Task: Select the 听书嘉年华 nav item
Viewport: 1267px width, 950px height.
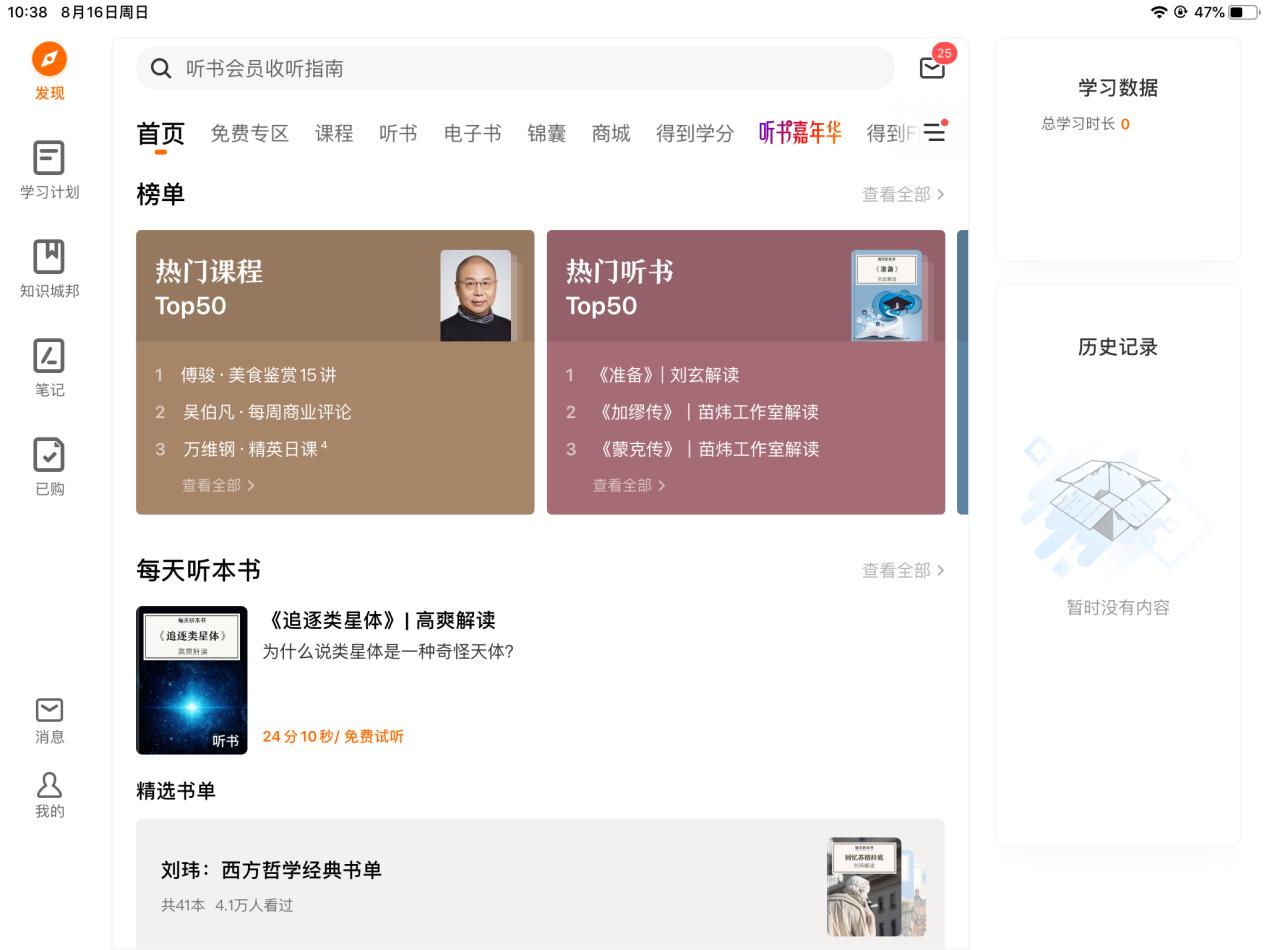Action: tap(800, 131)
